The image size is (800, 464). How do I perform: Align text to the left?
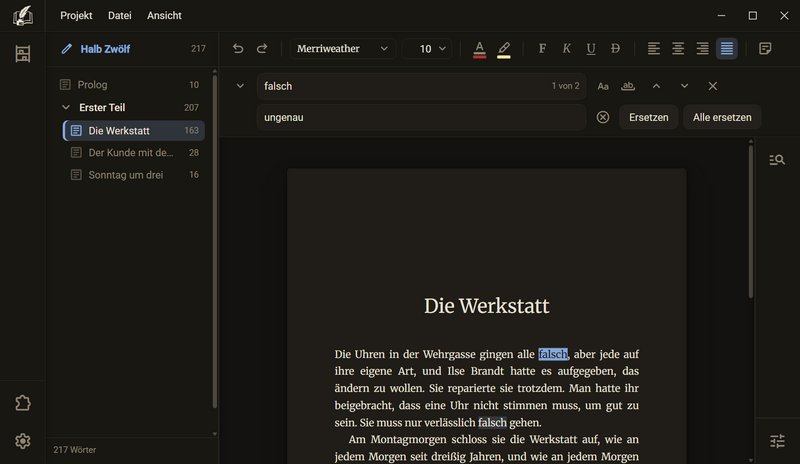pos(654,48)
